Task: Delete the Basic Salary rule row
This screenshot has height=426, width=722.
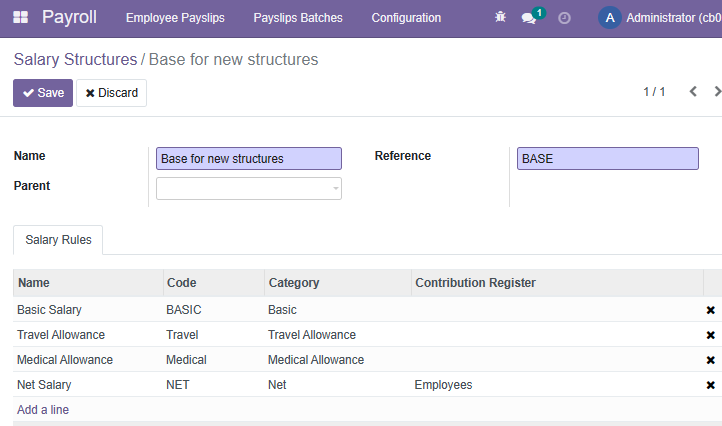Action: point(710,310)
